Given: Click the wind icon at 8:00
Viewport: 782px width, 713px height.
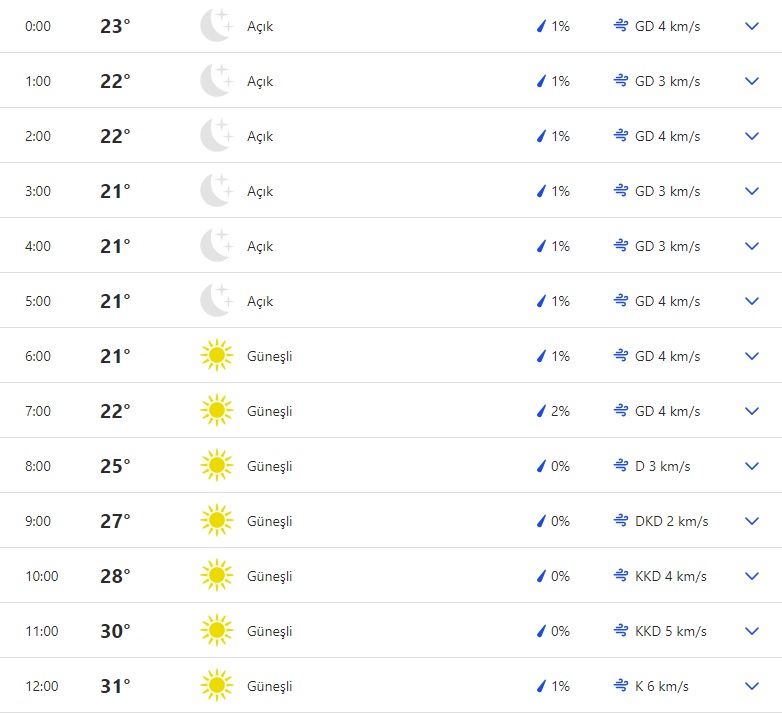Looking at the screenshot, I should (620, 466).
